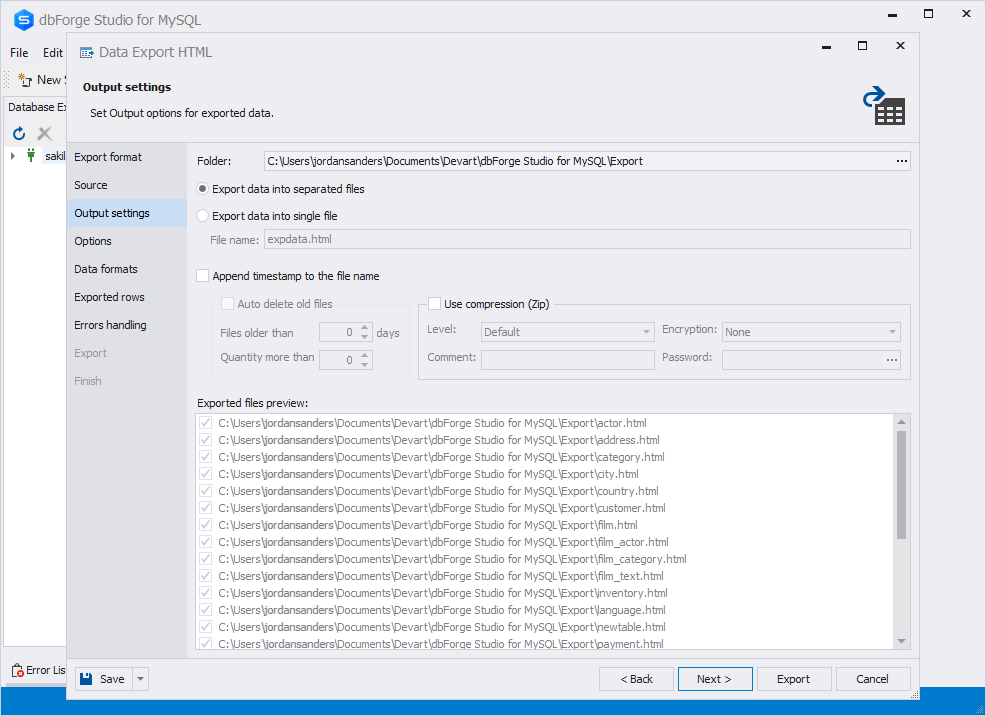Screen dimensions: 986x716
Task: Browse for output folder with ellipsis button
Action: [x=902, y=161]
